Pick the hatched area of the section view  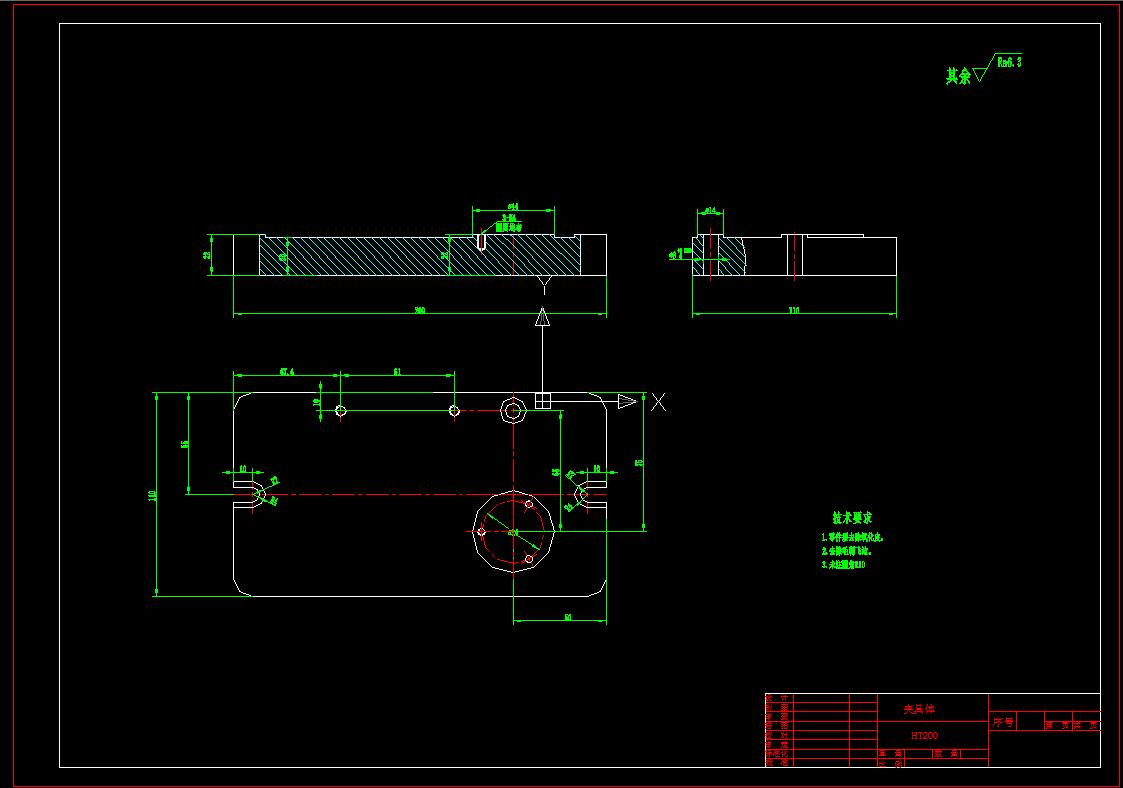click(x=419, y=256)
